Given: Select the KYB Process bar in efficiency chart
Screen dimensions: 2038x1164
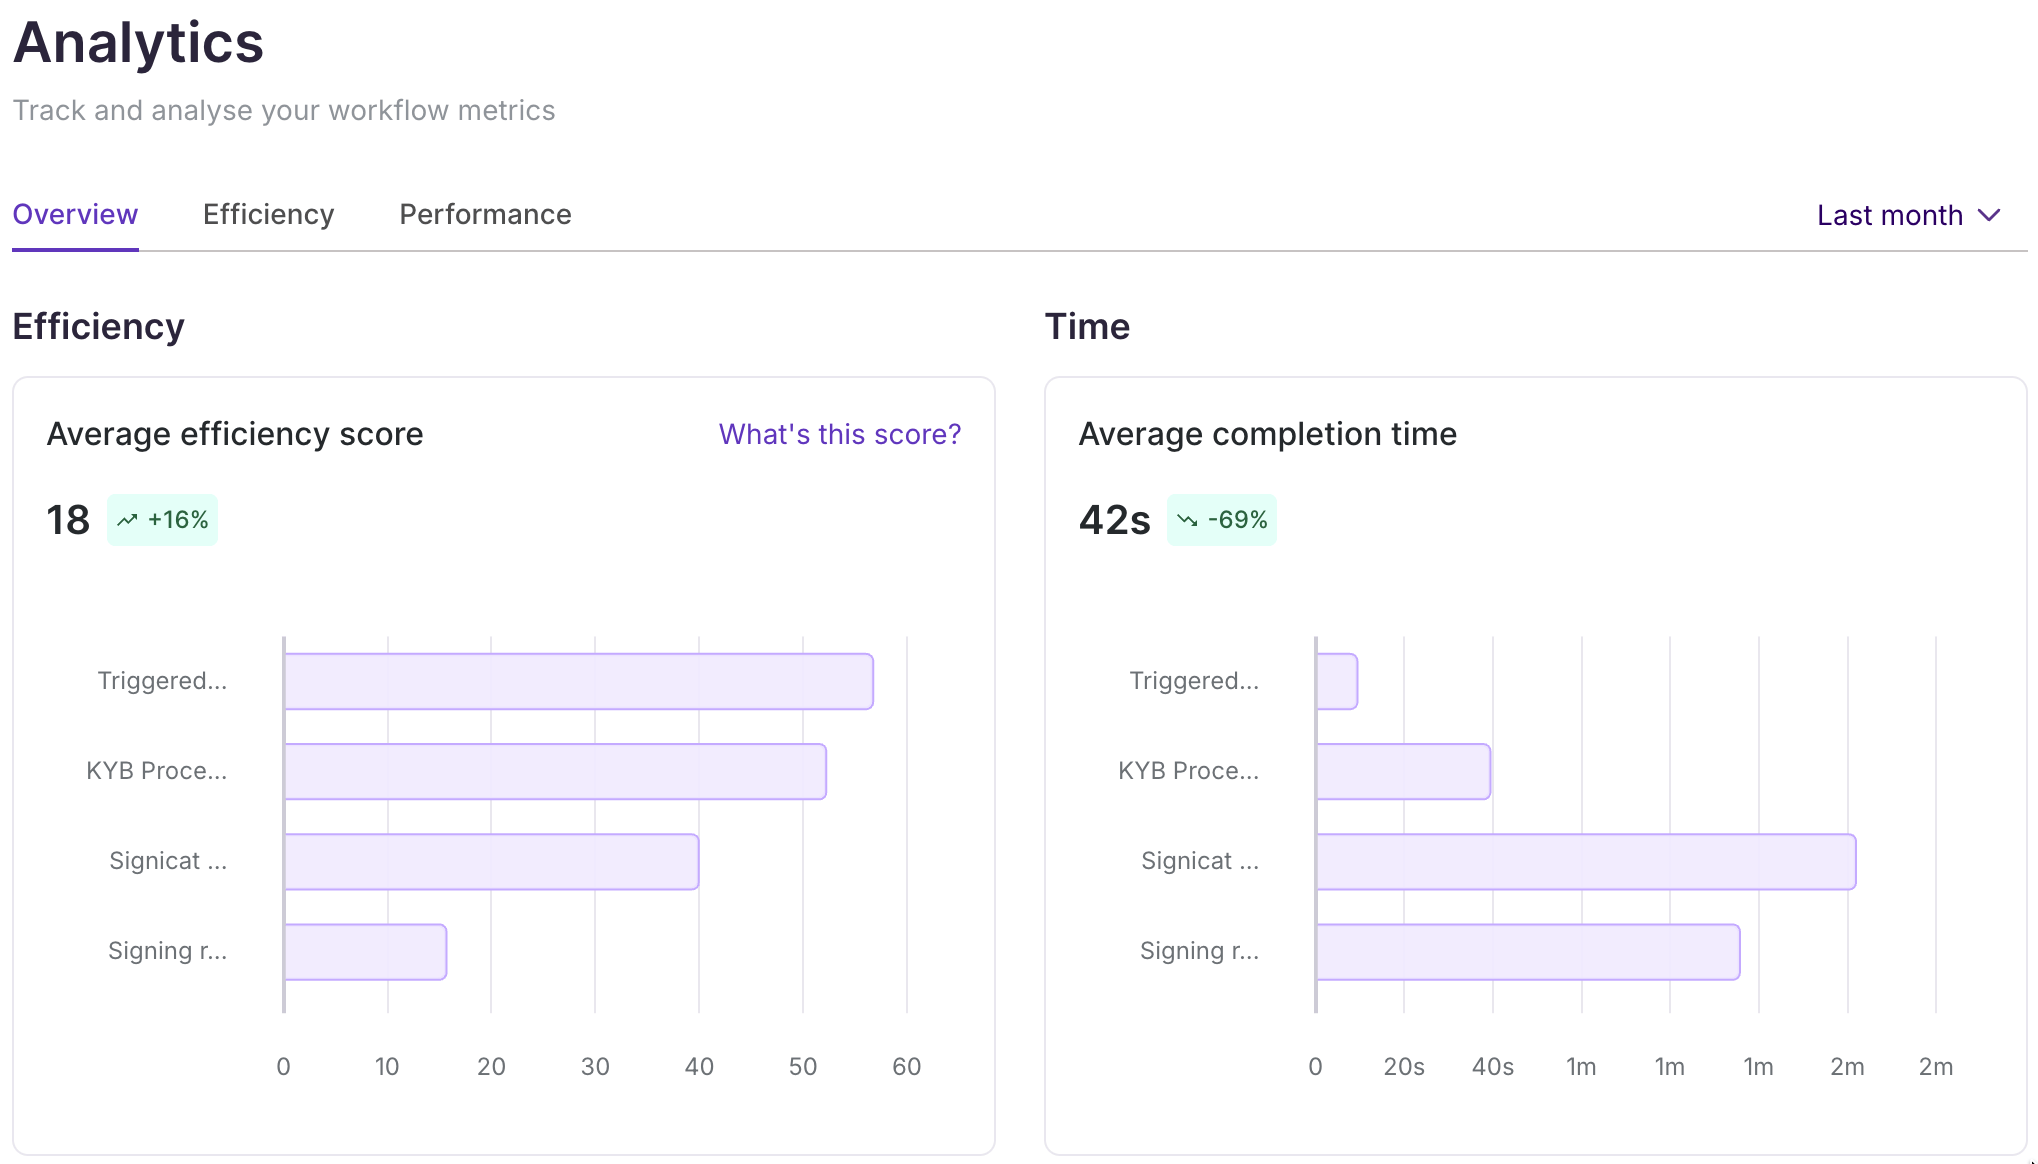Looking at the screenshot, I should pyautogui.click(x=555, y=771).
